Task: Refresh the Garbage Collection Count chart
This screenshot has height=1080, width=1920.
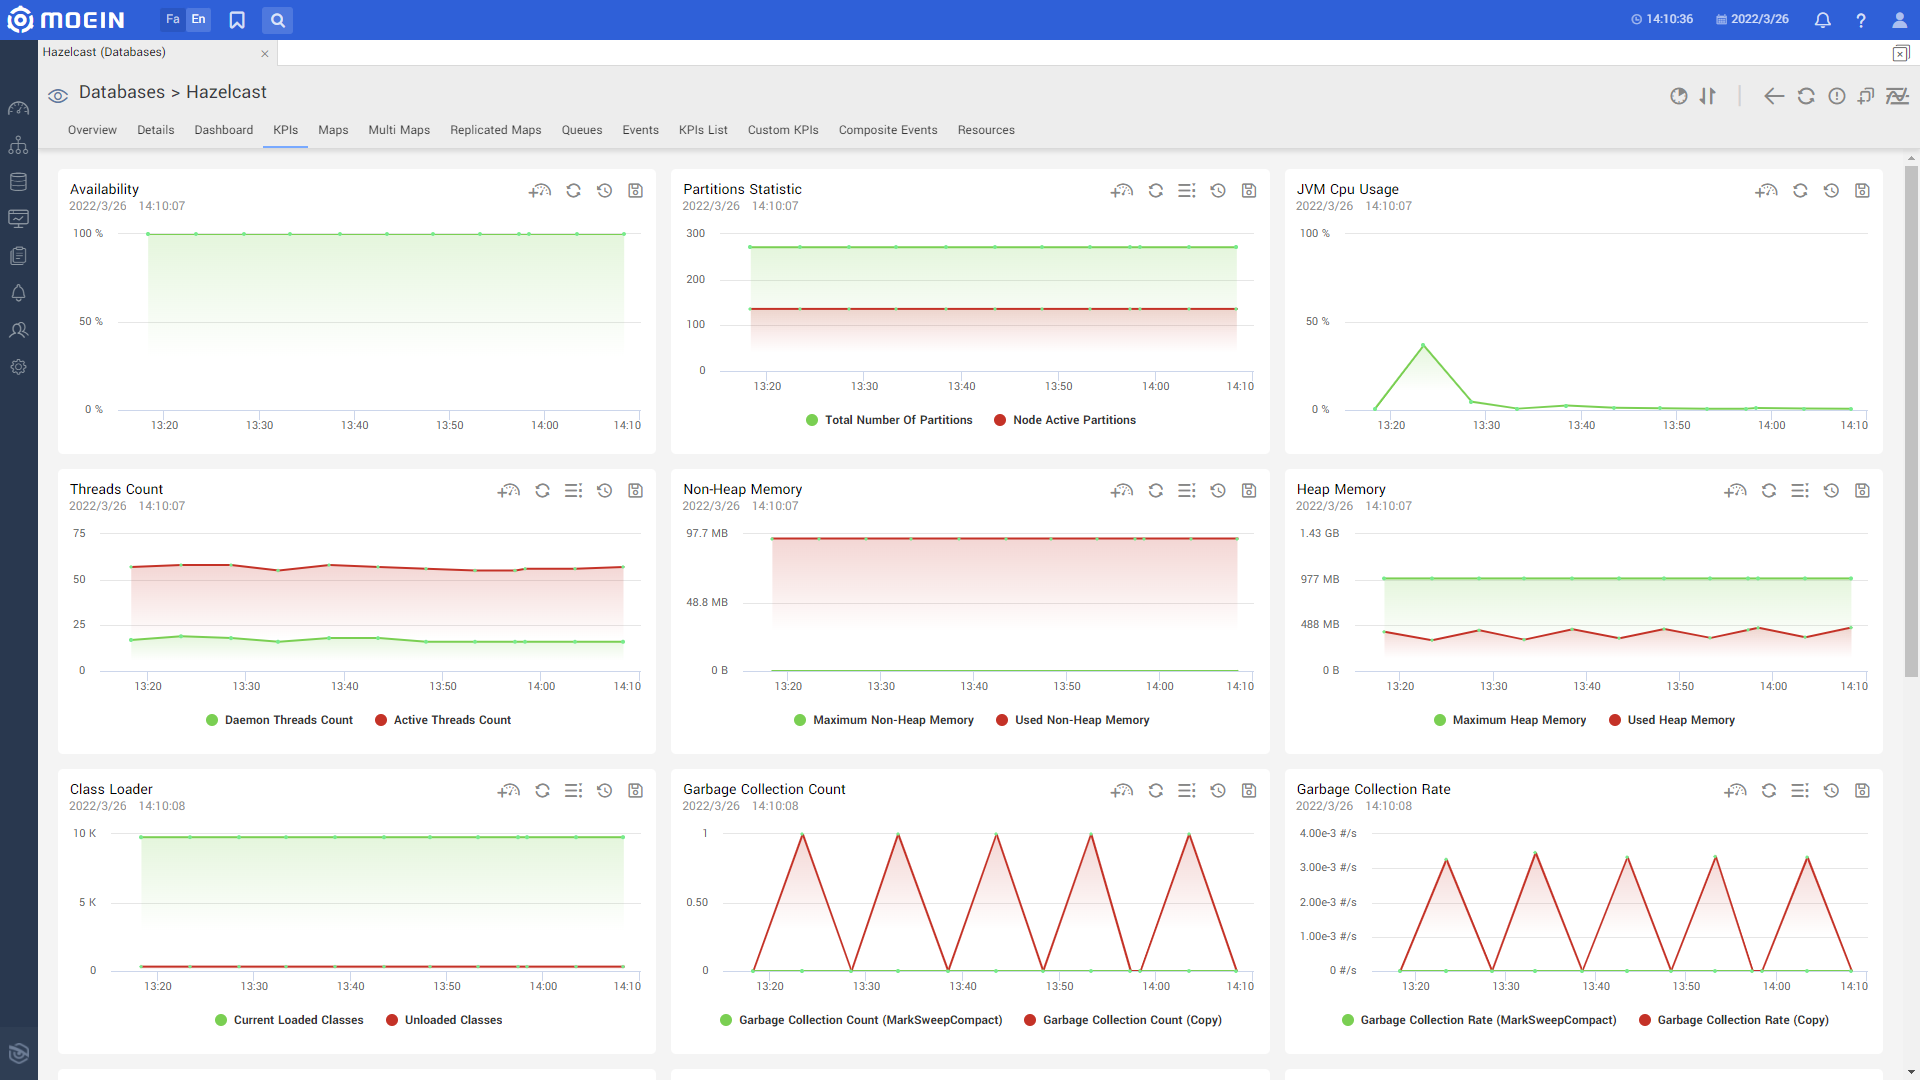Action: point(1155,790)
